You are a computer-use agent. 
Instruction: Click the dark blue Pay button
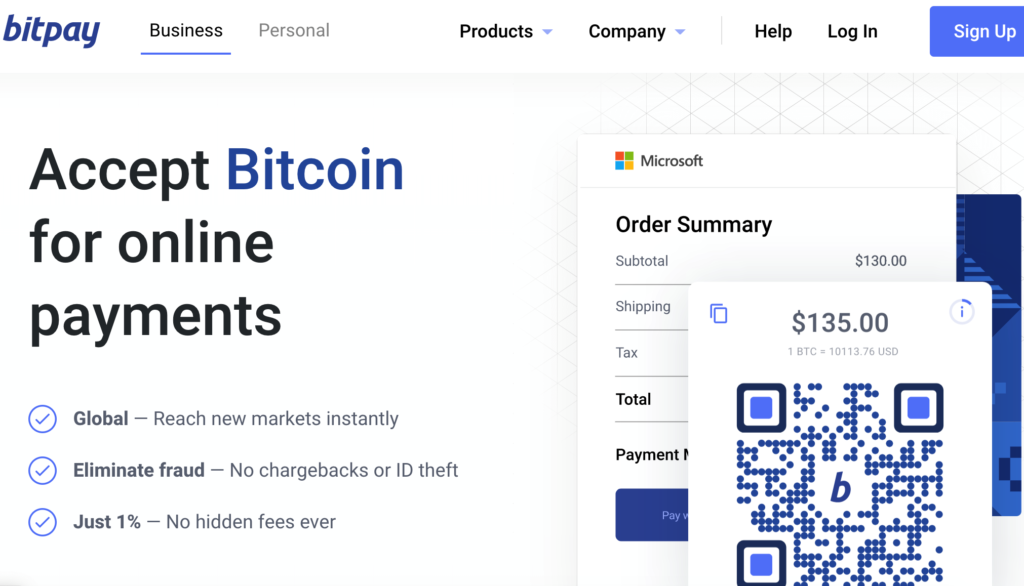click(x=652, y=515)
